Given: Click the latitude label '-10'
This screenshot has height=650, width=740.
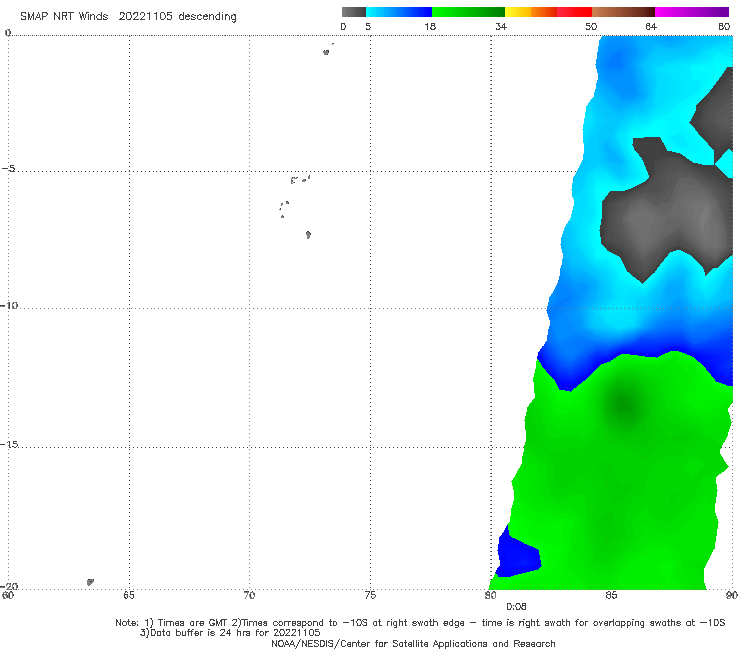Looking at the screenshot, I should pos(9,305).
